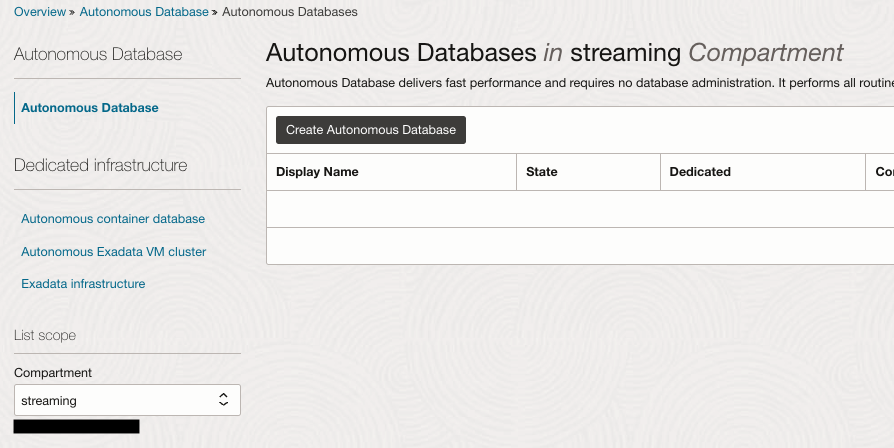
Task: Open Autonomous container database page
Action: click(x=113, y=219)
